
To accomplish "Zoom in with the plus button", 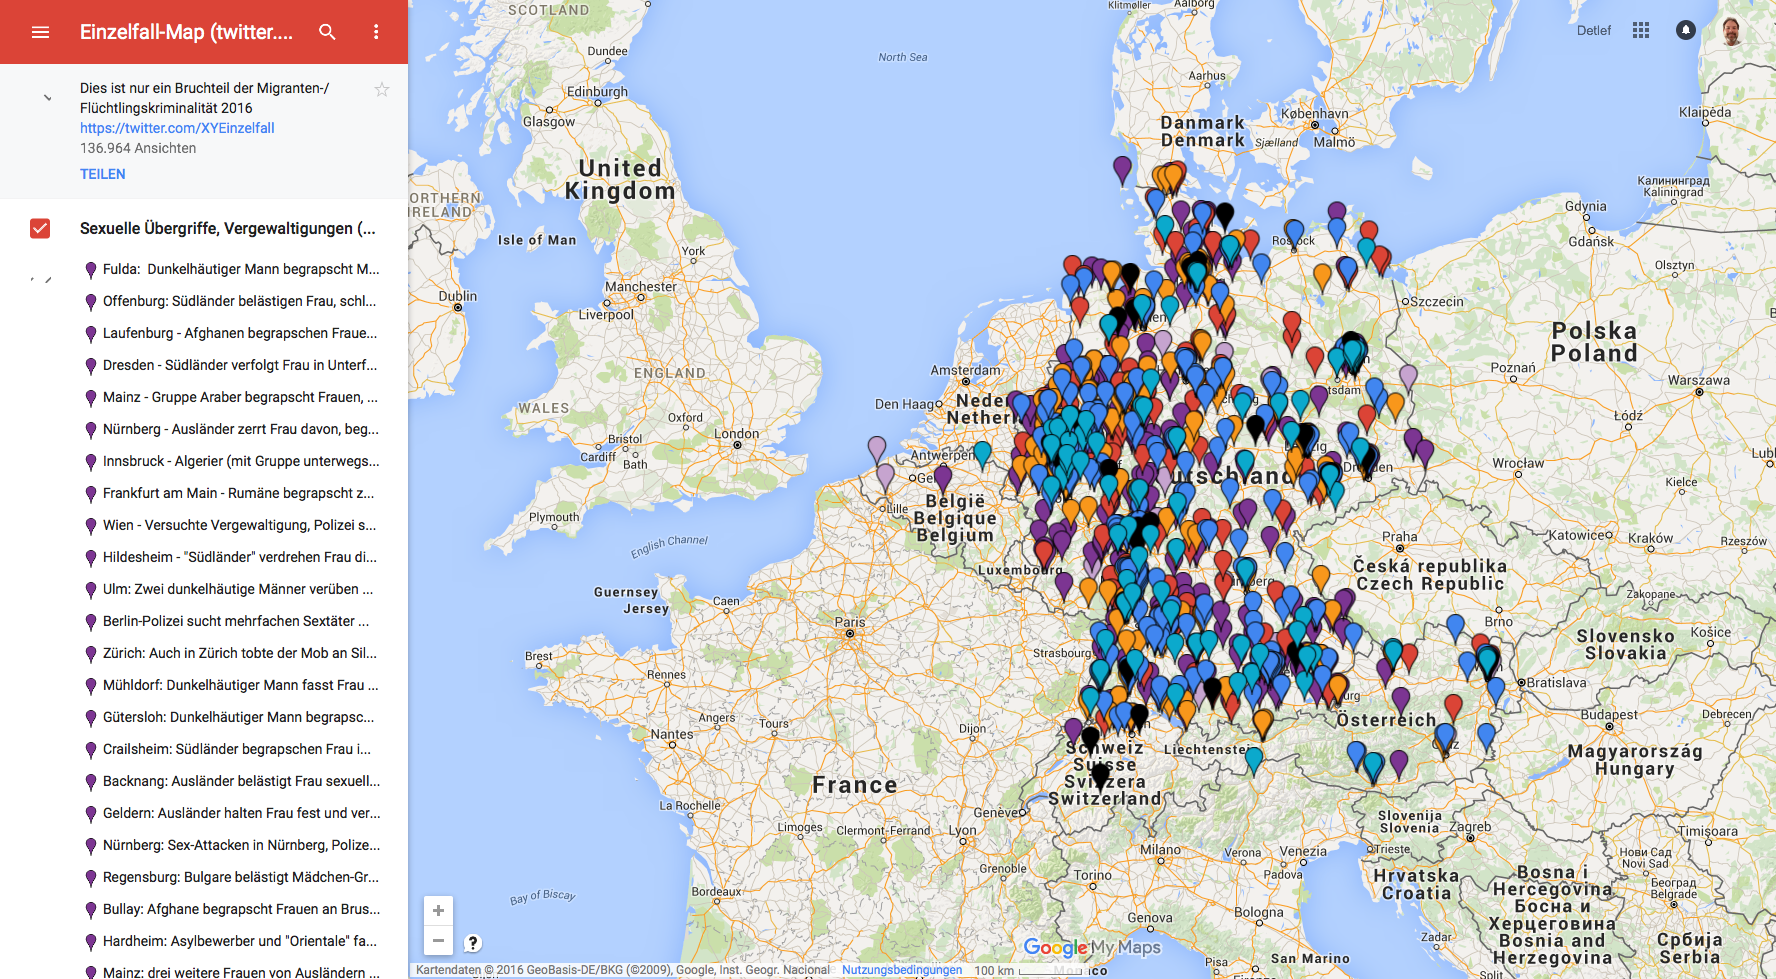I will click(x=438, y=911).
